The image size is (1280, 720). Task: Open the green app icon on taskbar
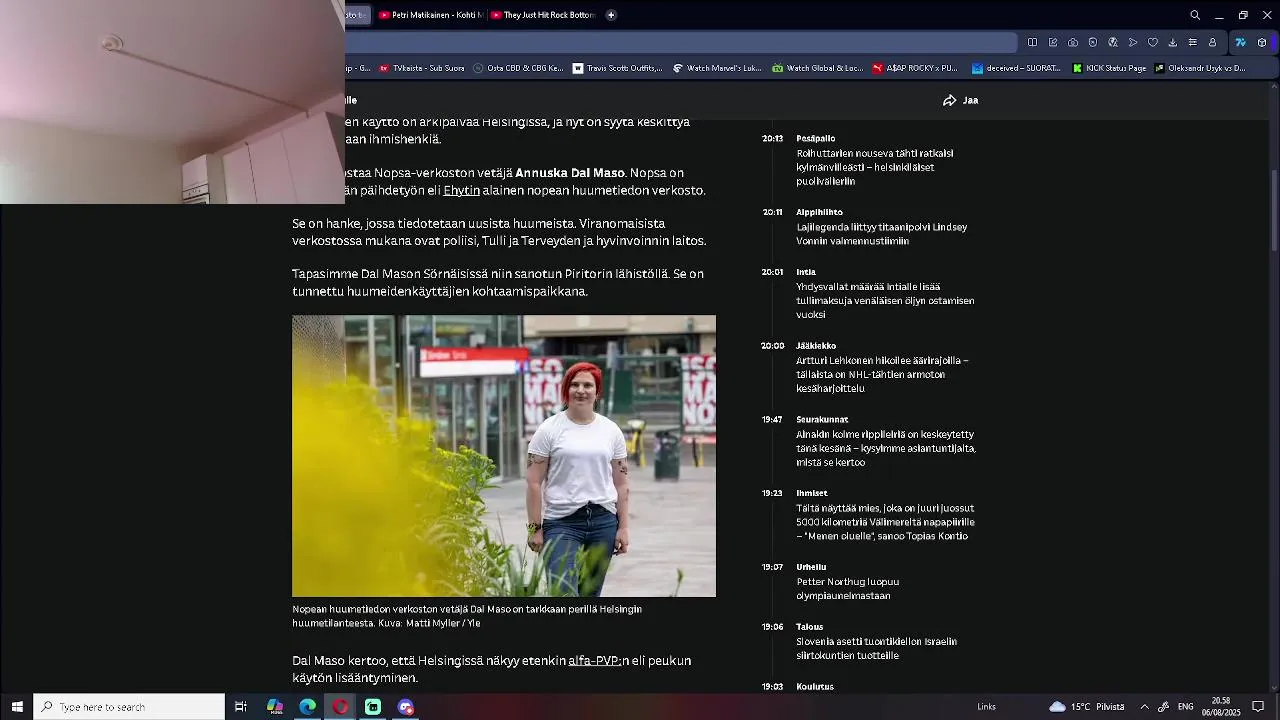(373, 707)
